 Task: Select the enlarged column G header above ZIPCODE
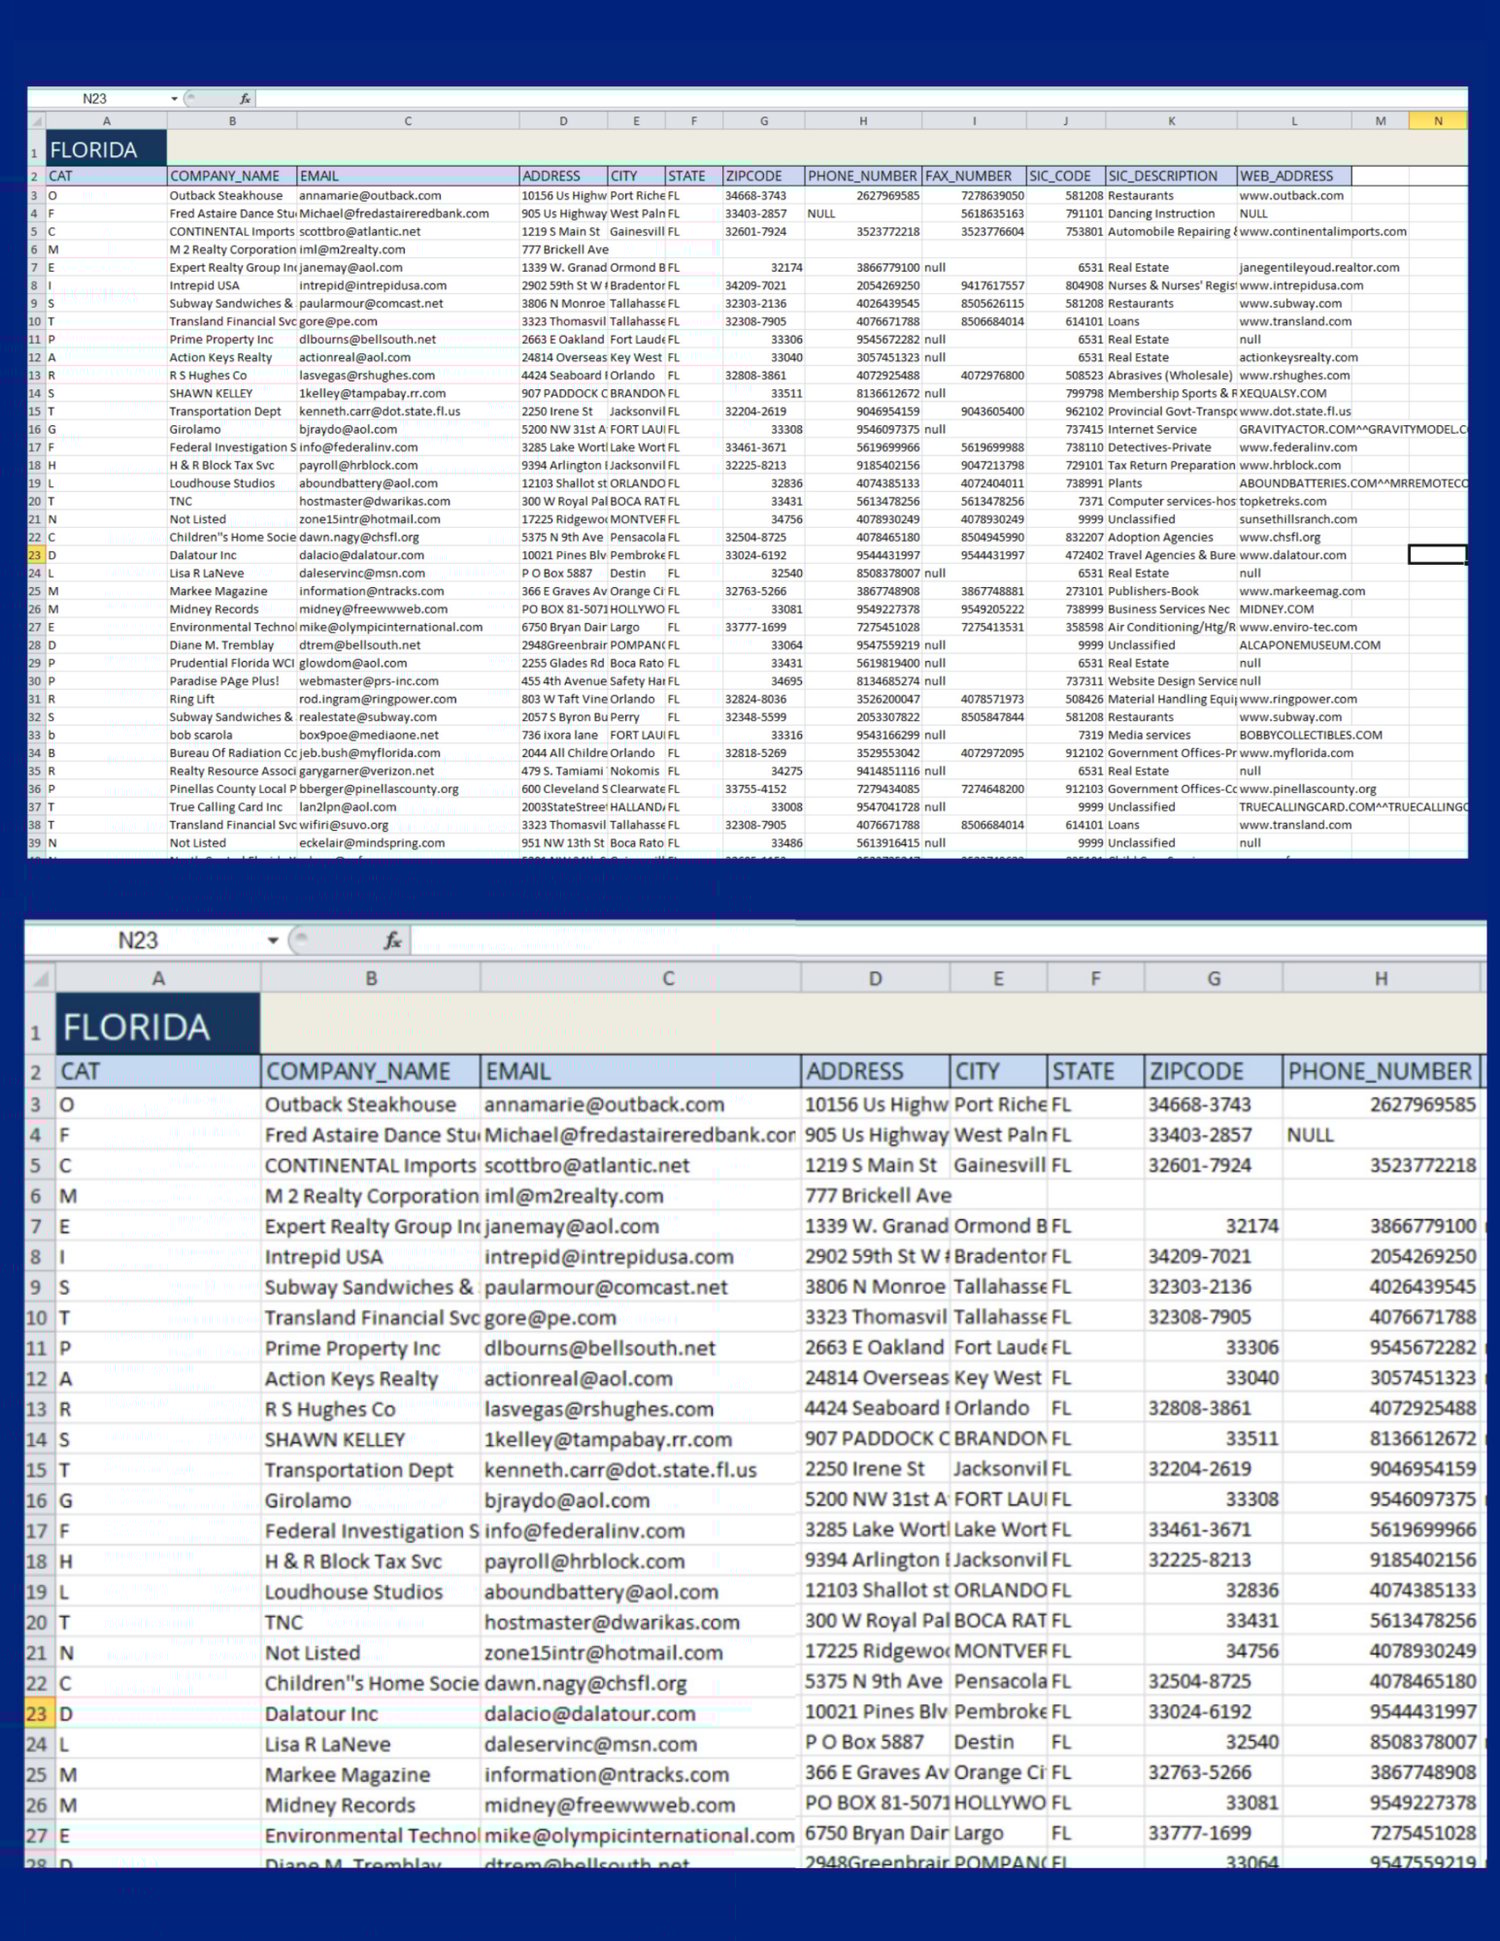pyautogui.click(x=1213, y=978)
